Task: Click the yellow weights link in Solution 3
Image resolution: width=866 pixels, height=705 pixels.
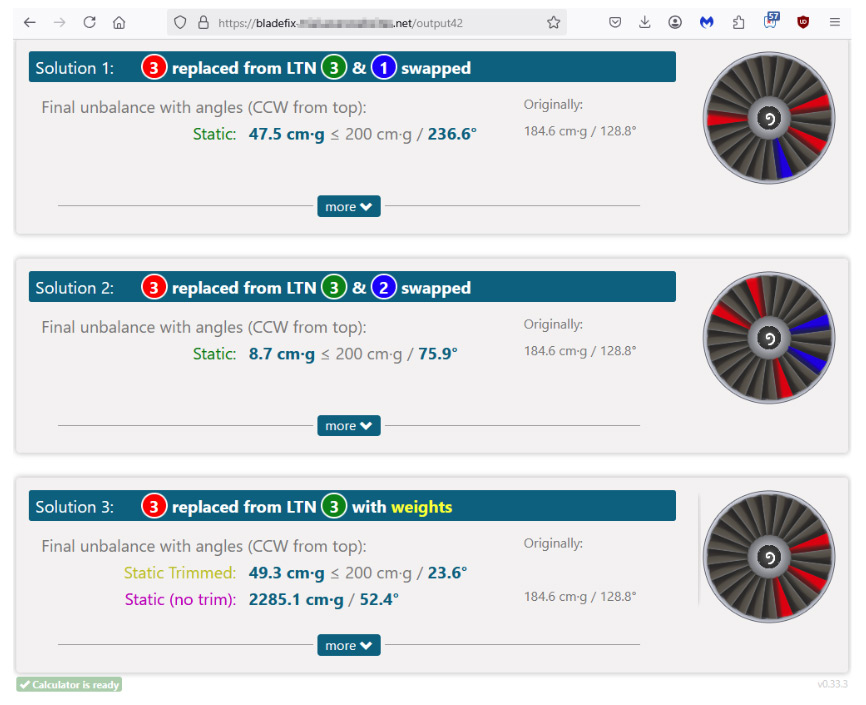Action: click(x=421, y=507)
